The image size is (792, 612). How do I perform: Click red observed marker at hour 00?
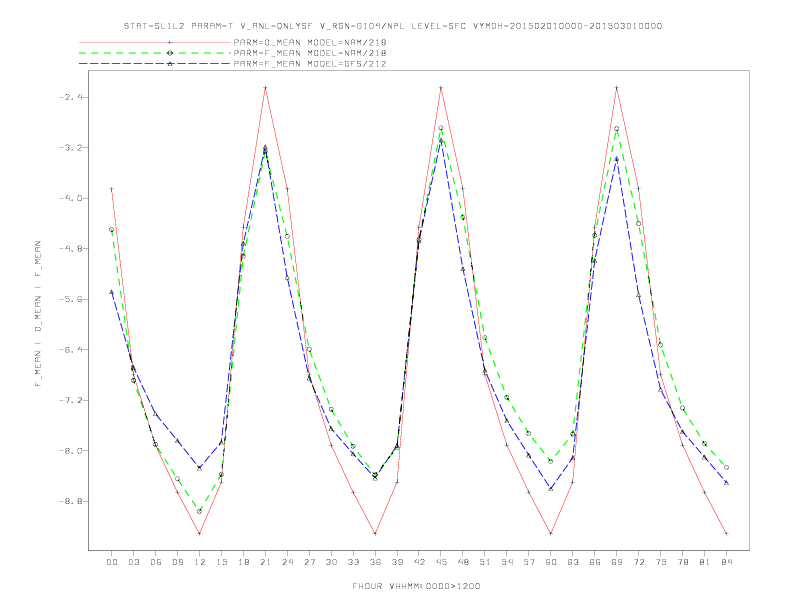112,189
